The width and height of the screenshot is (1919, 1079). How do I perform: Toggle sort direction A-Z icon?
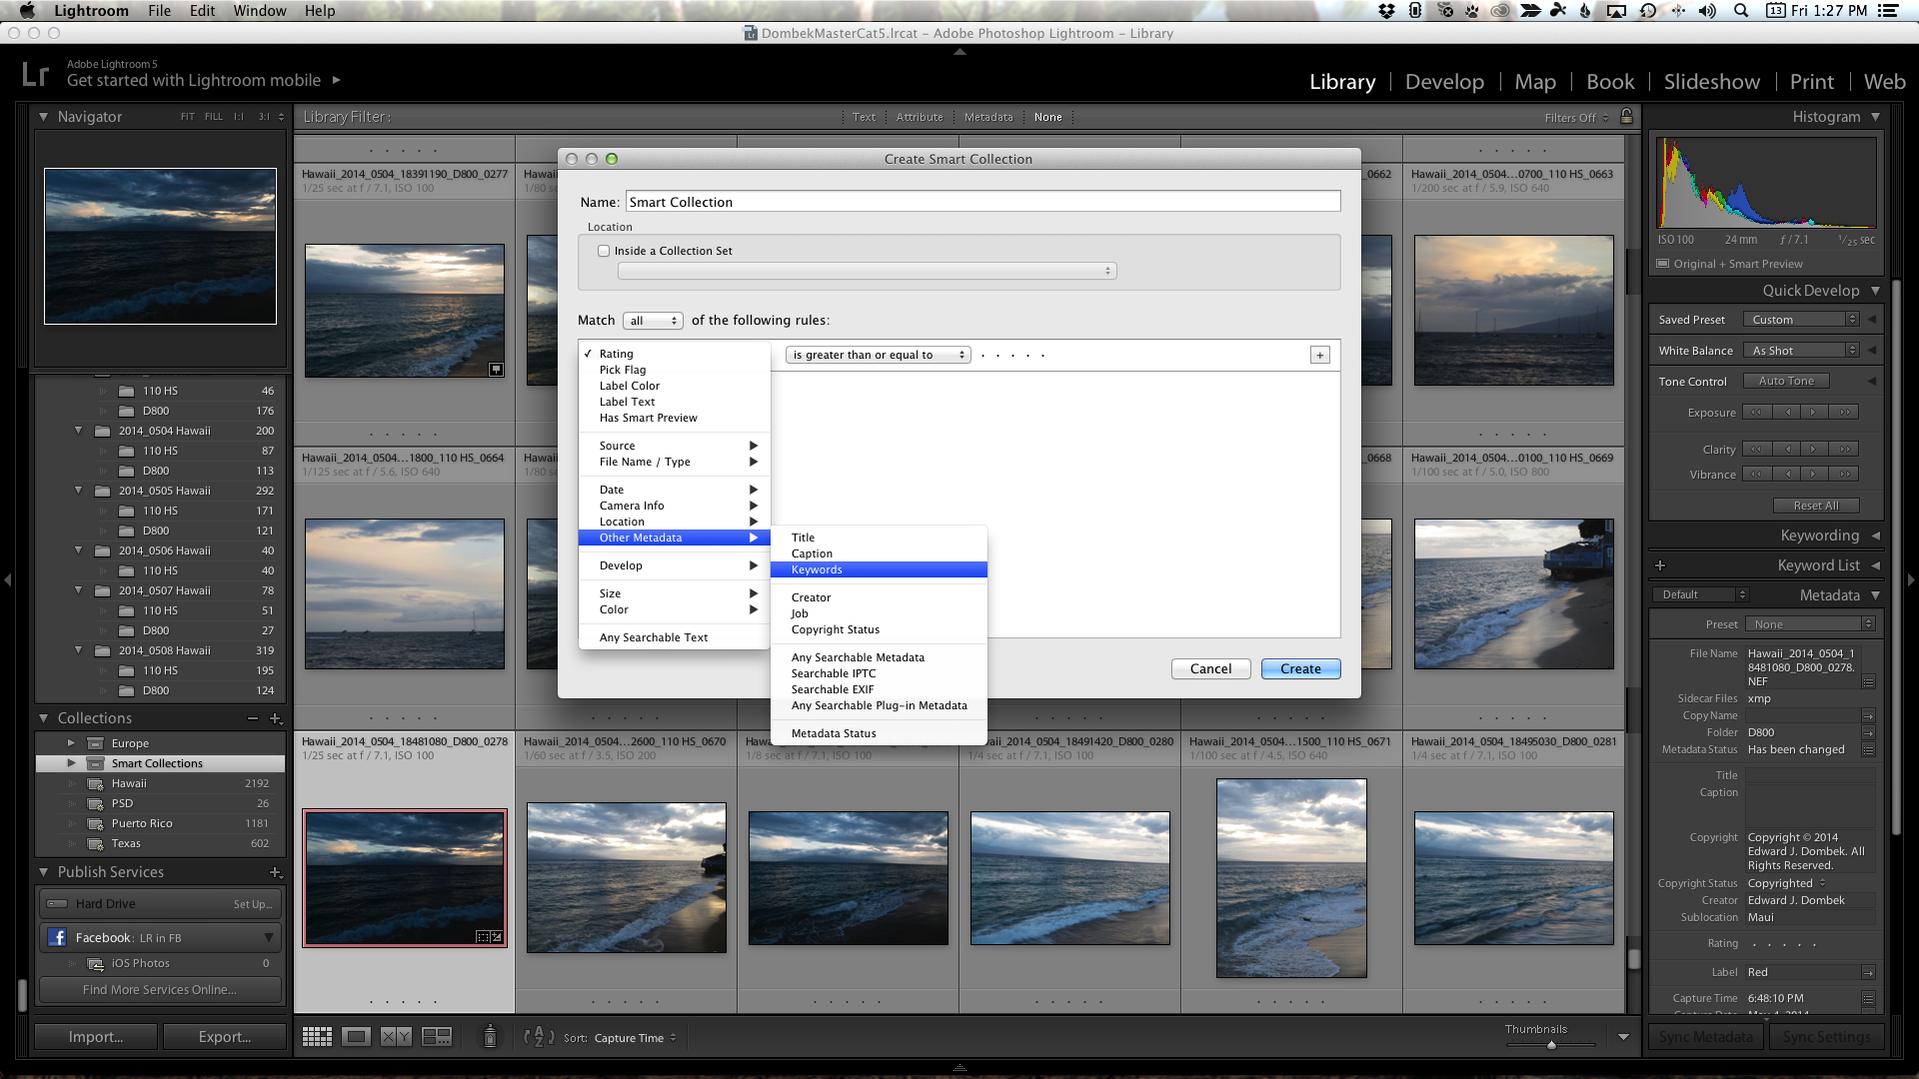point(538,1037)
